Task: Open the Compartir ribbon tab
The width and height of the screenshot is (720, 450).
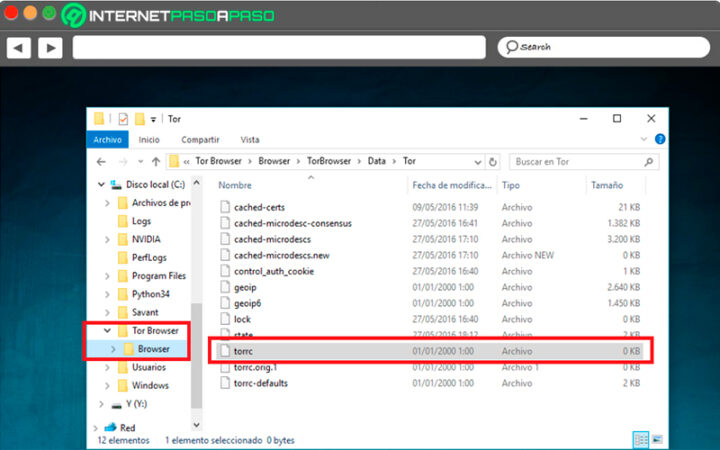Action: (x=200, y=140)
